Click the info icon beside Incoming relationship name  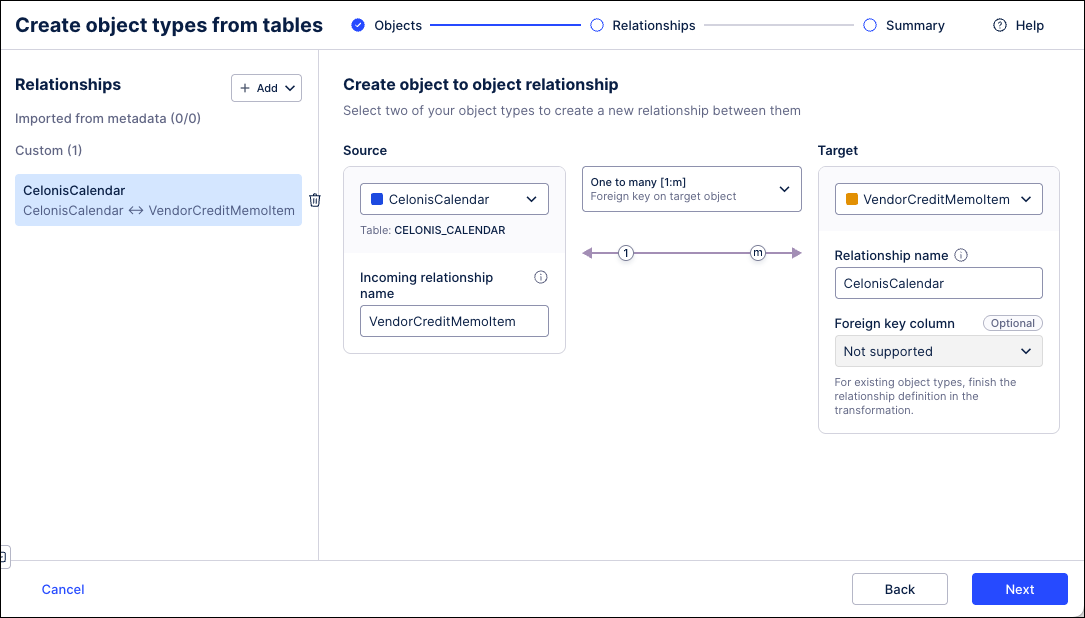click(x=541, y=277)
